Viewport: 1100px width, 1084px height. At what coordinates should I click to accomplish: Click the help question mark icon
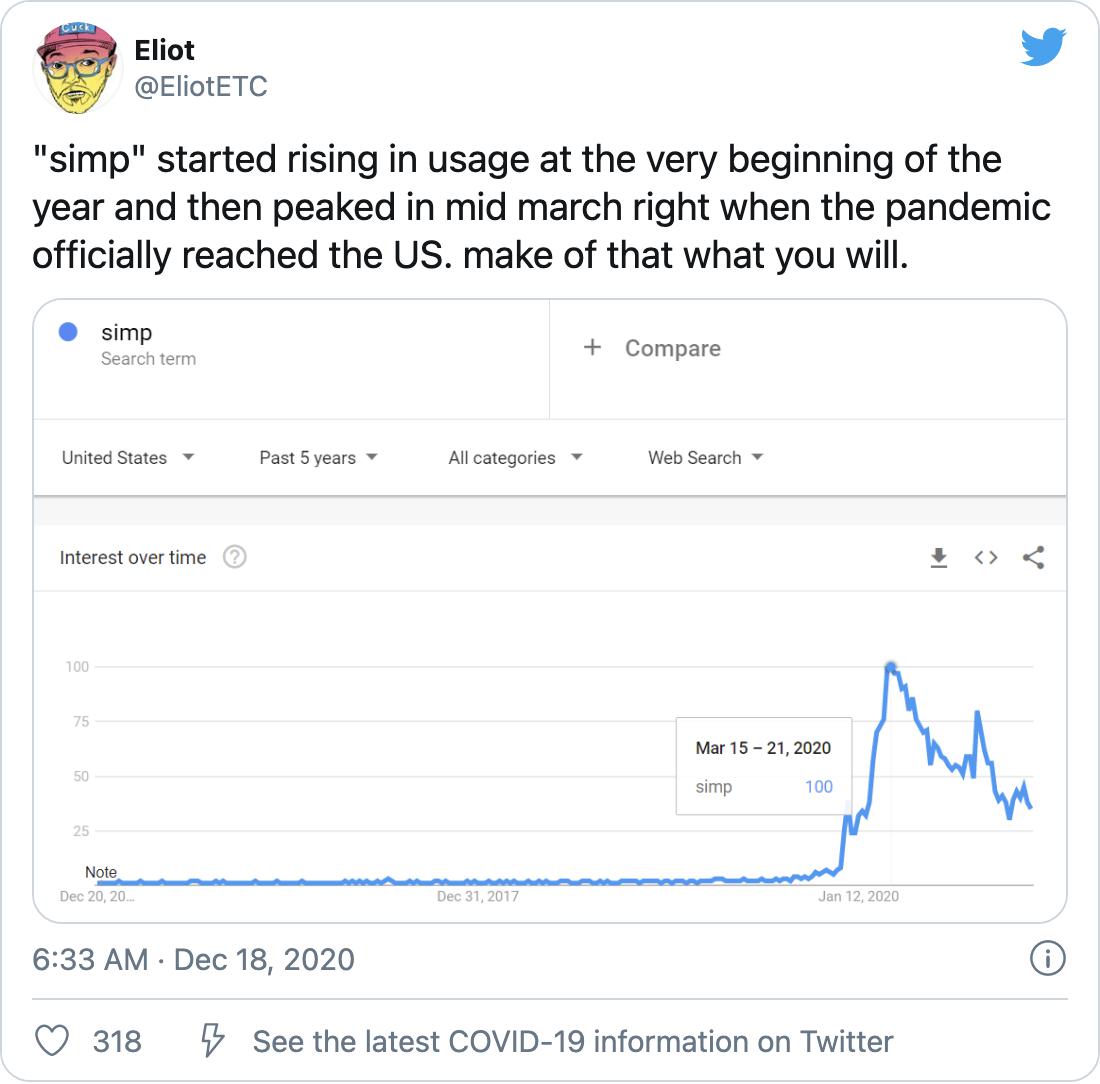[234, 557]
